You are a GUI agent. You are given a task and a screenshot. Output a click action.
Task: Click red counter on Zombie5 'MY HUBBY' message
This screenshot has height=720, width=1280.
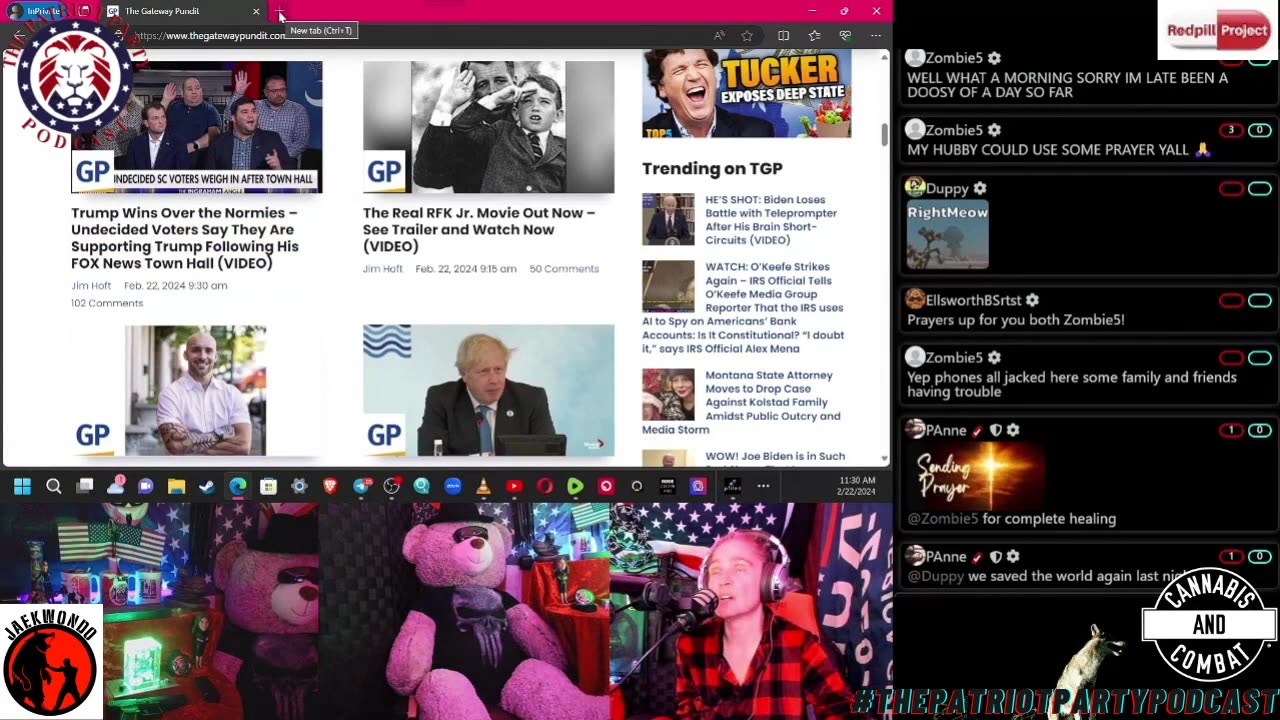point(1231,130)
